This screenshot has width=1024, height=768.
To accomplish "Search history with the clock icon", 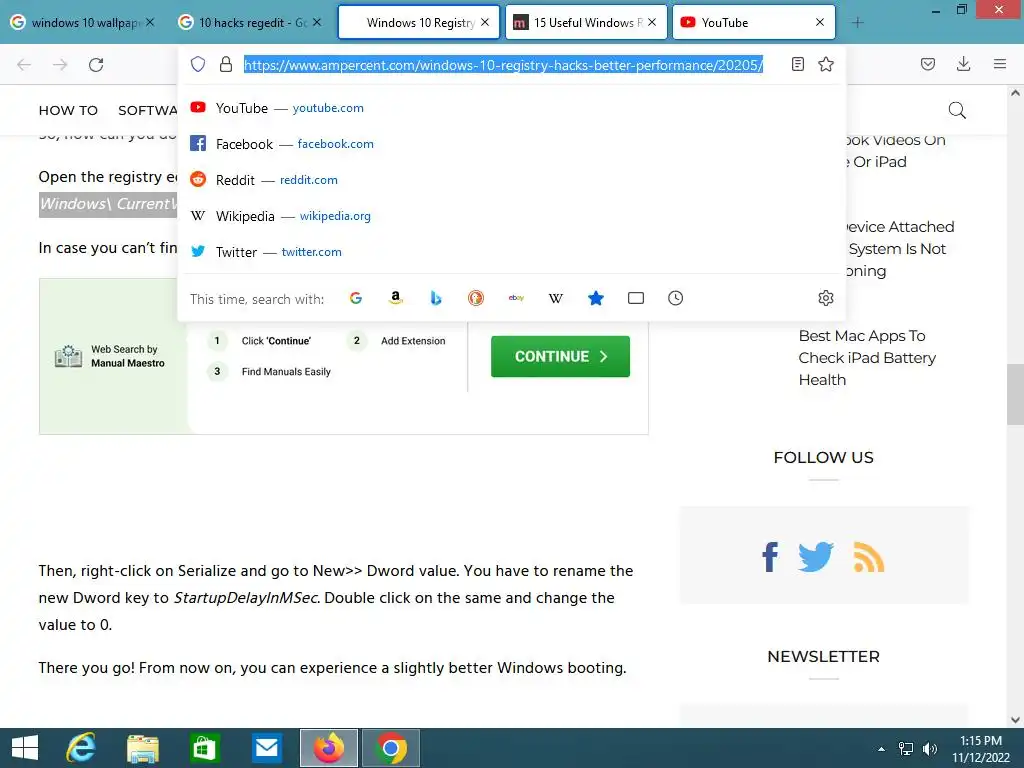I will (x=675, y=298).
